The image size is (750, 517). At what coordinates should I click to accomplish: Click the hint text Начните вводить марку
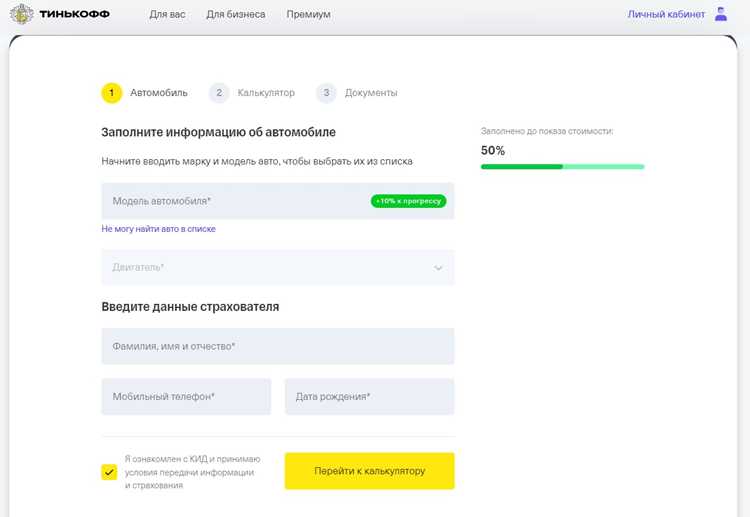(x=257, y=162)
